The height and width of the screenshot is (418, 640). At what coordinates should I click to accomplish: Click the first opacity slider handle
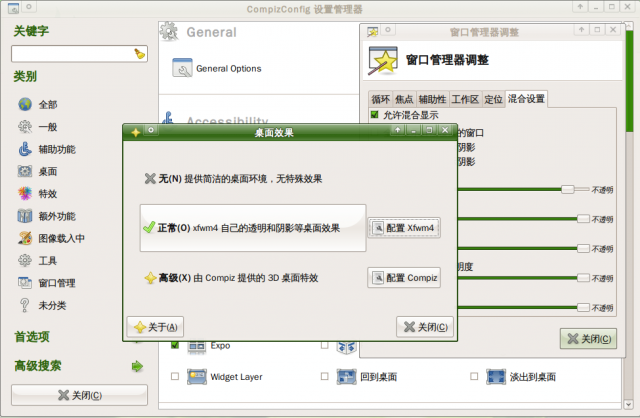point(568,189)
